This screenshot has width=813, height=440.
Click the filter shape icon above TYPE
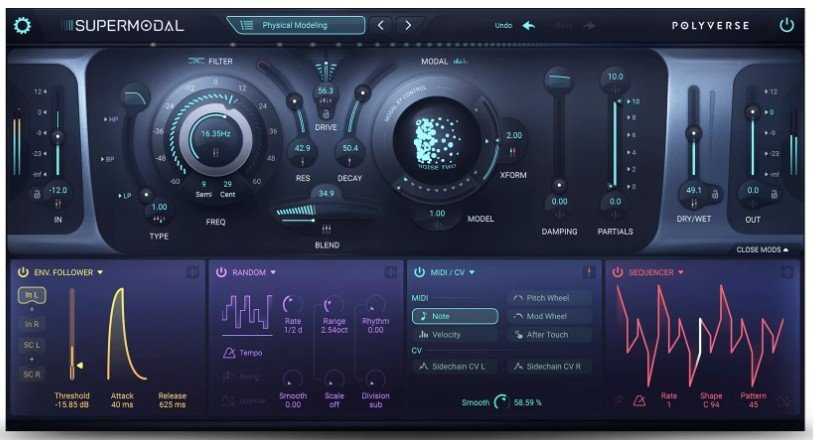(x=135, y=96)
